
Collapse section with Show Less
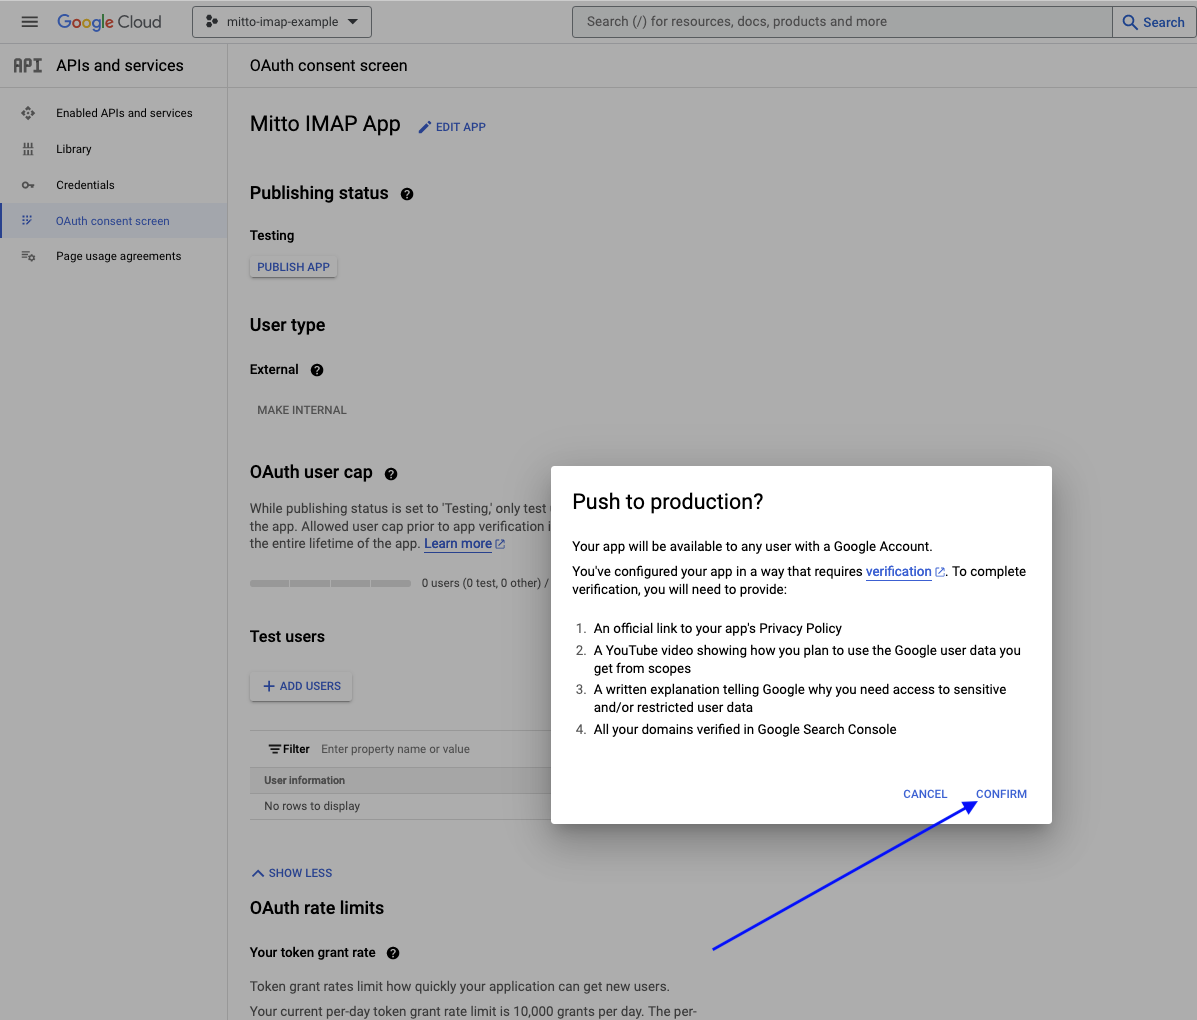coord(292,873)
